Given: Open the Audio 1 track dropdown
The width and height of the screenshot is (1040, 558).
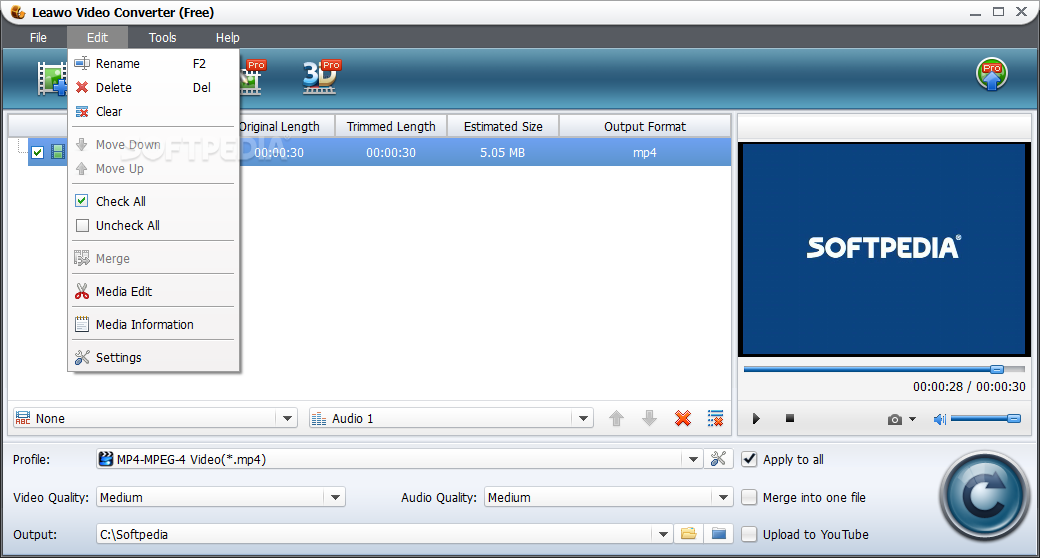Looking at the screenshot, I should (582, 419).
